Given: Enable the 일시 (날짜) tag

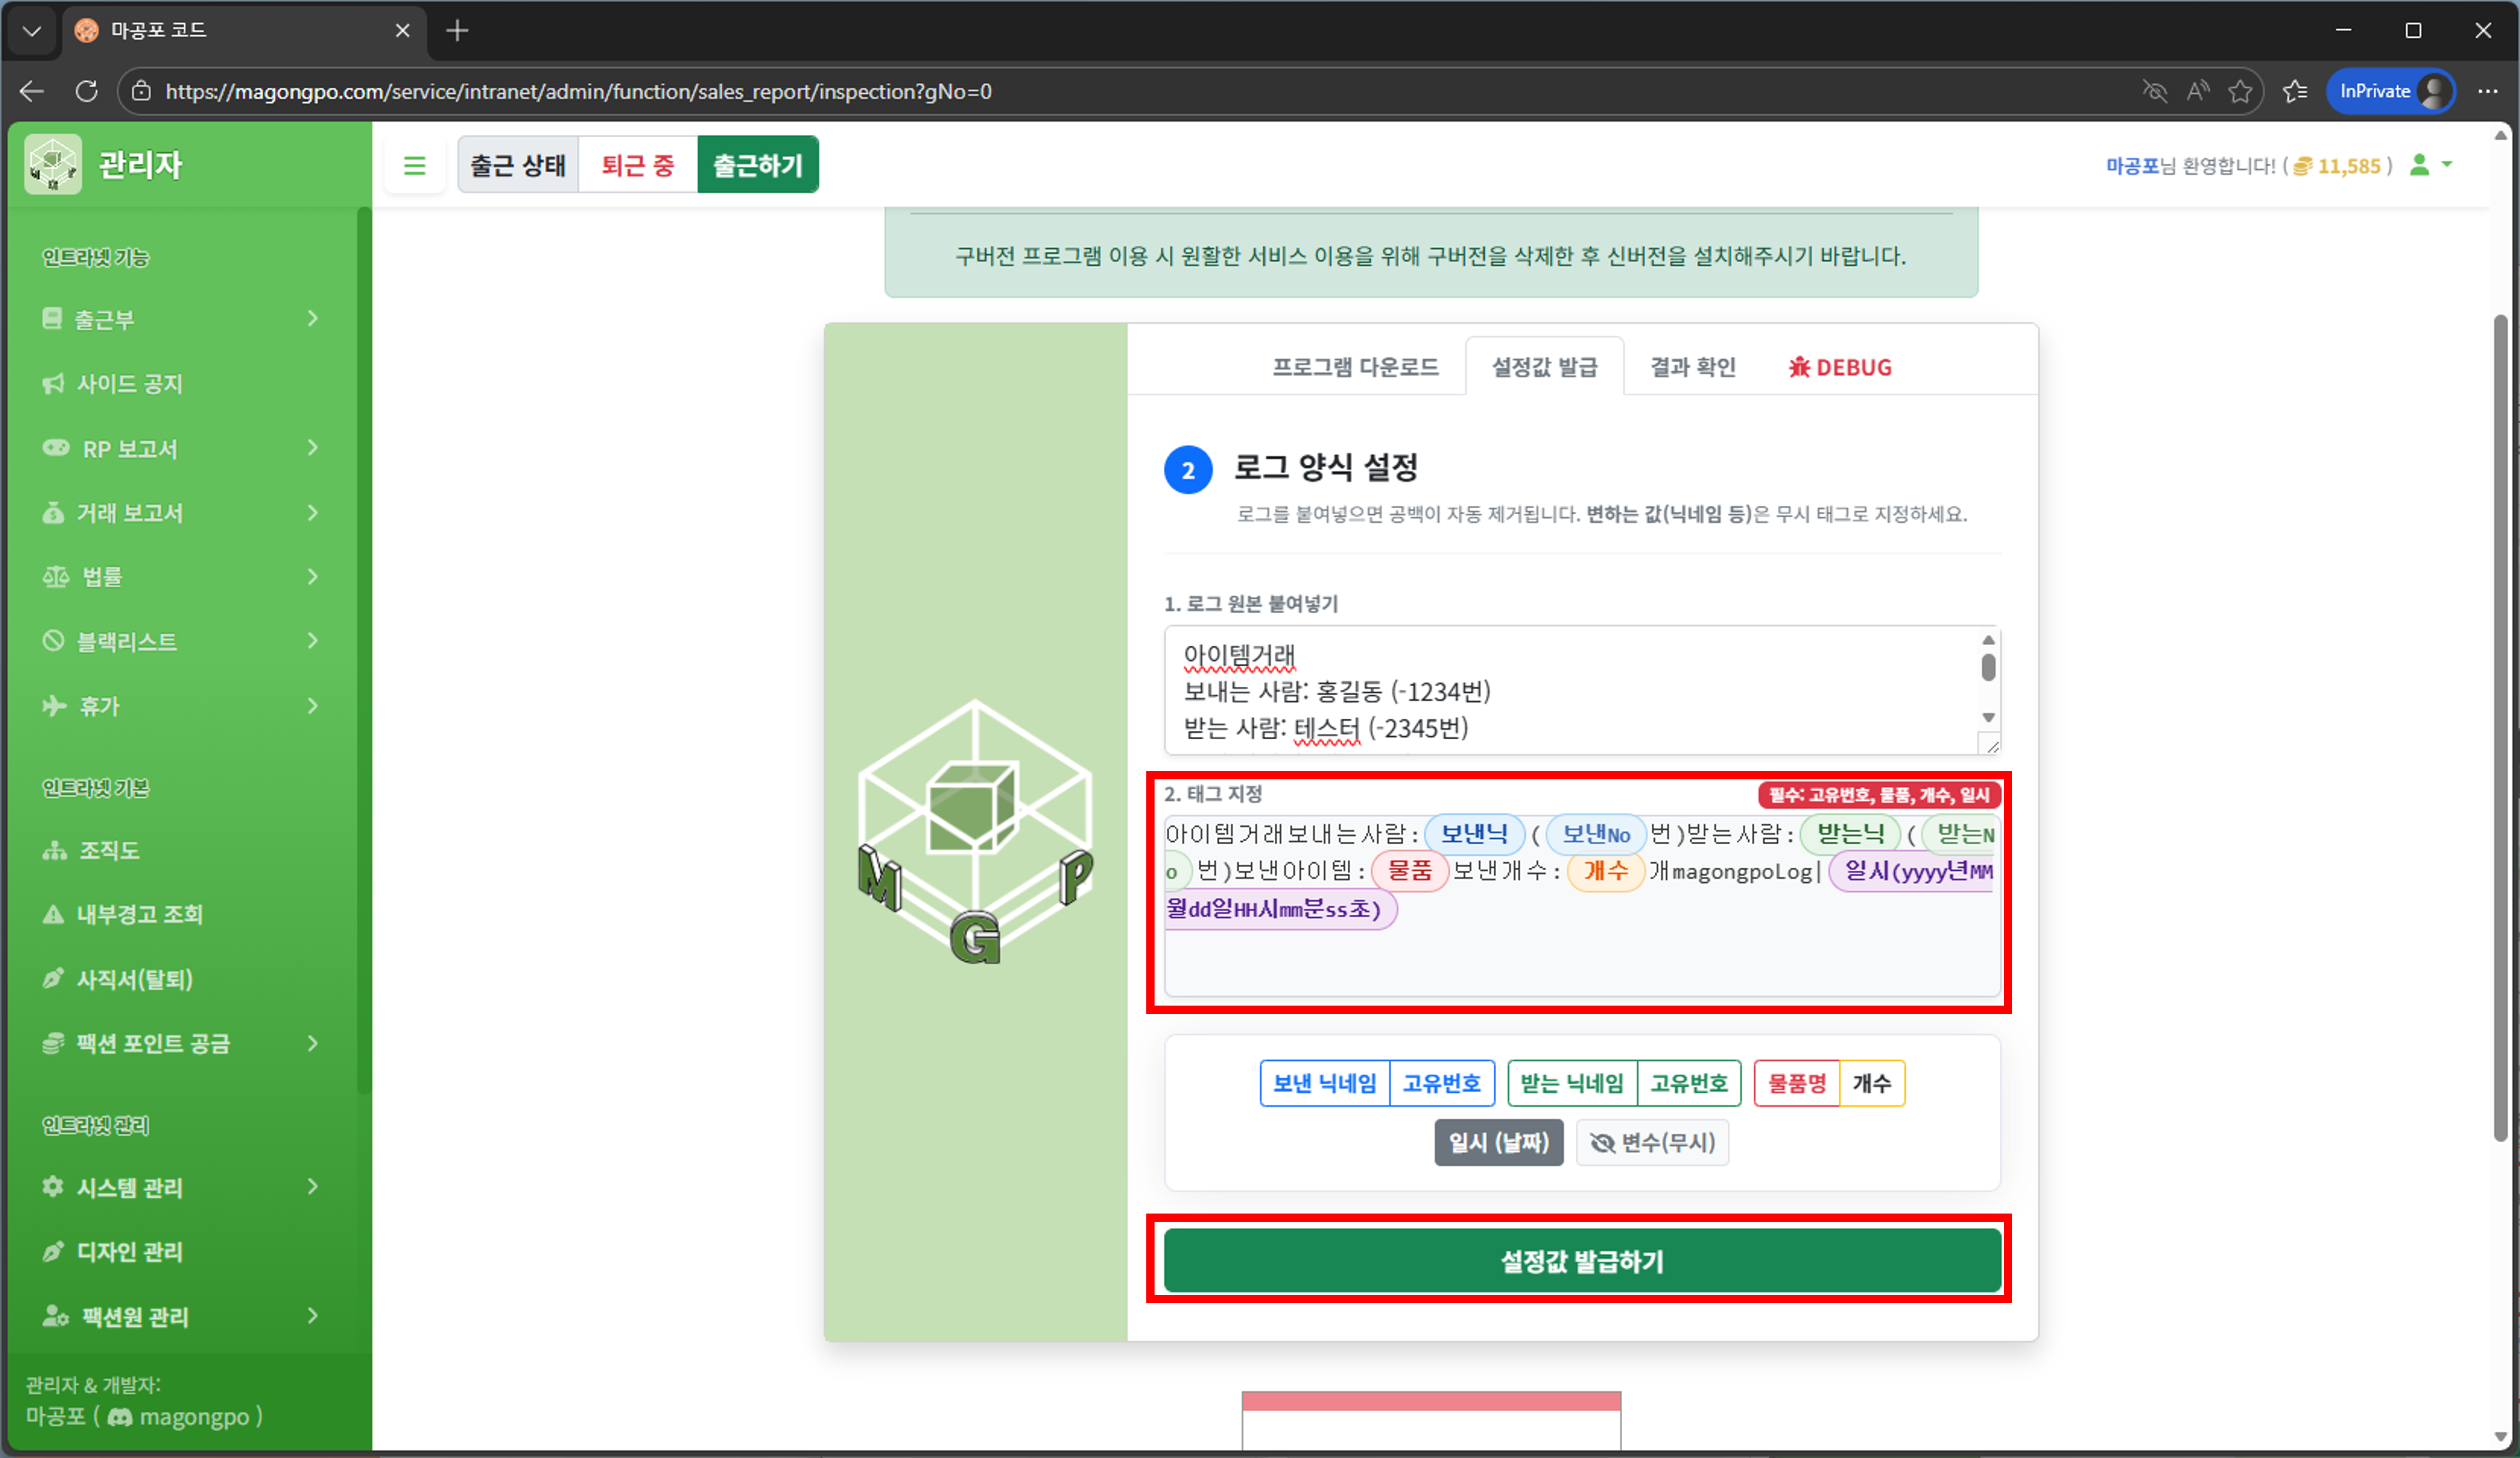Looking at the screenshot, I should click(x=1498, y=1142).
